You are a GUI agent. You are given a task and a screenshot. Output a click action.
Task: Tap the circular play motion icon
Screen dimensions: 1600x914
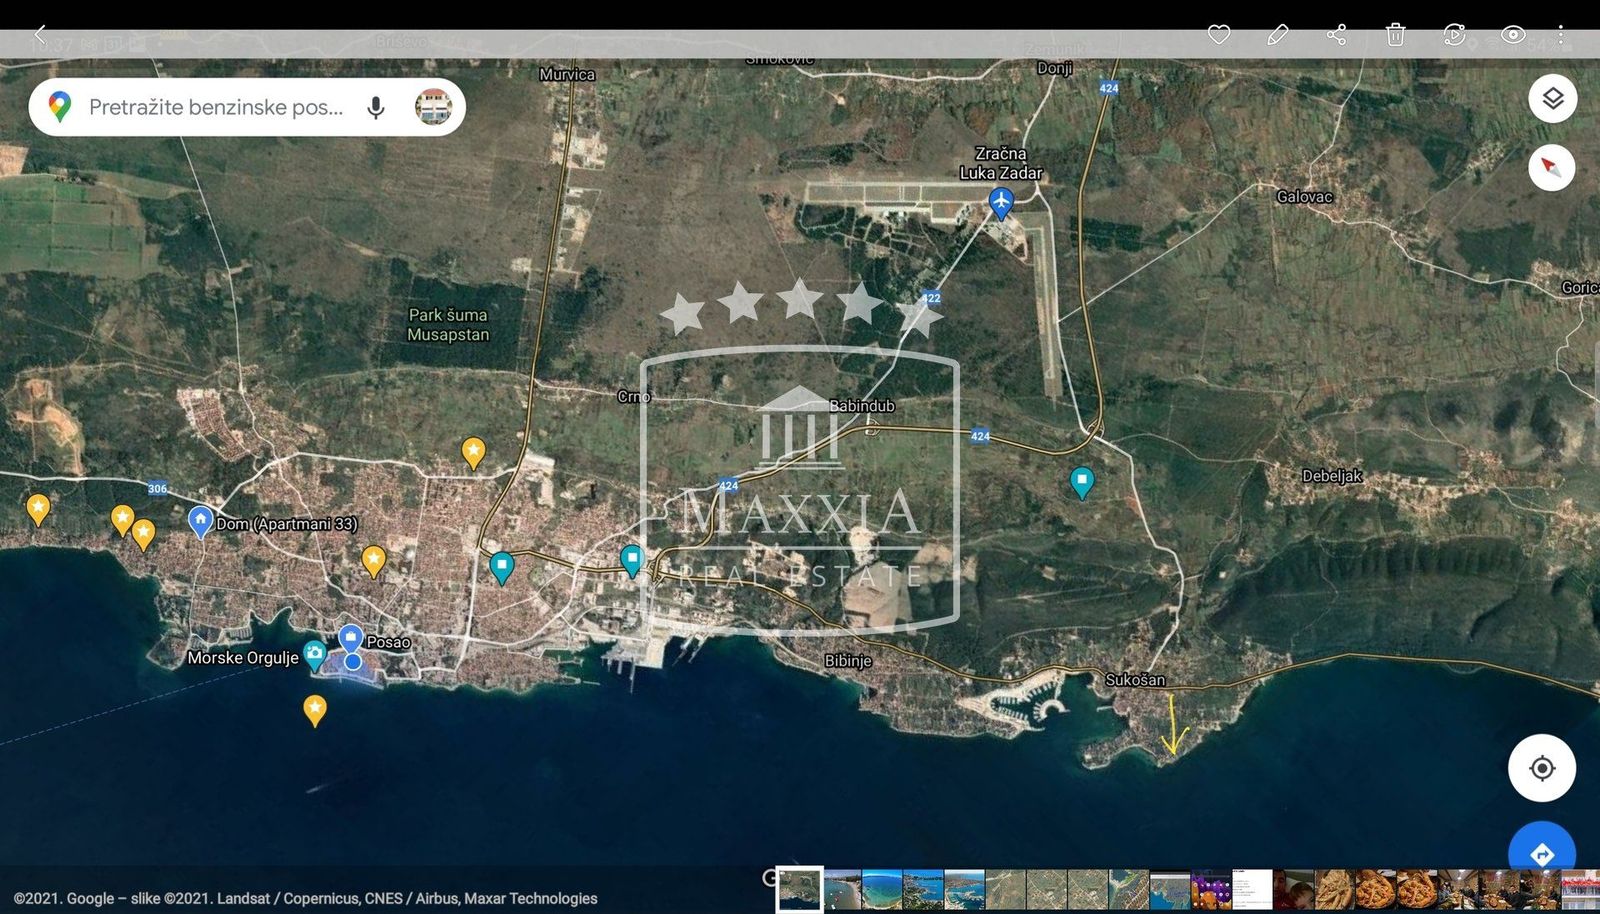(1454, 35)
